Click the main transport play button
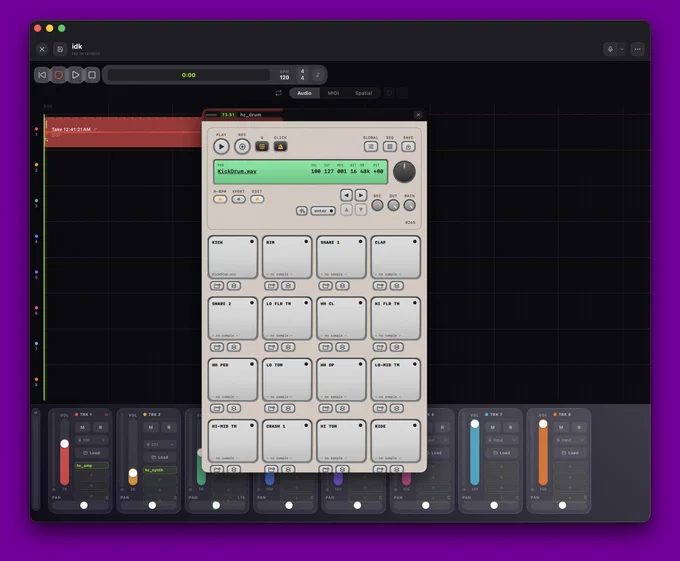Viewport: 680px width, 561px height. tap(75, 75)
